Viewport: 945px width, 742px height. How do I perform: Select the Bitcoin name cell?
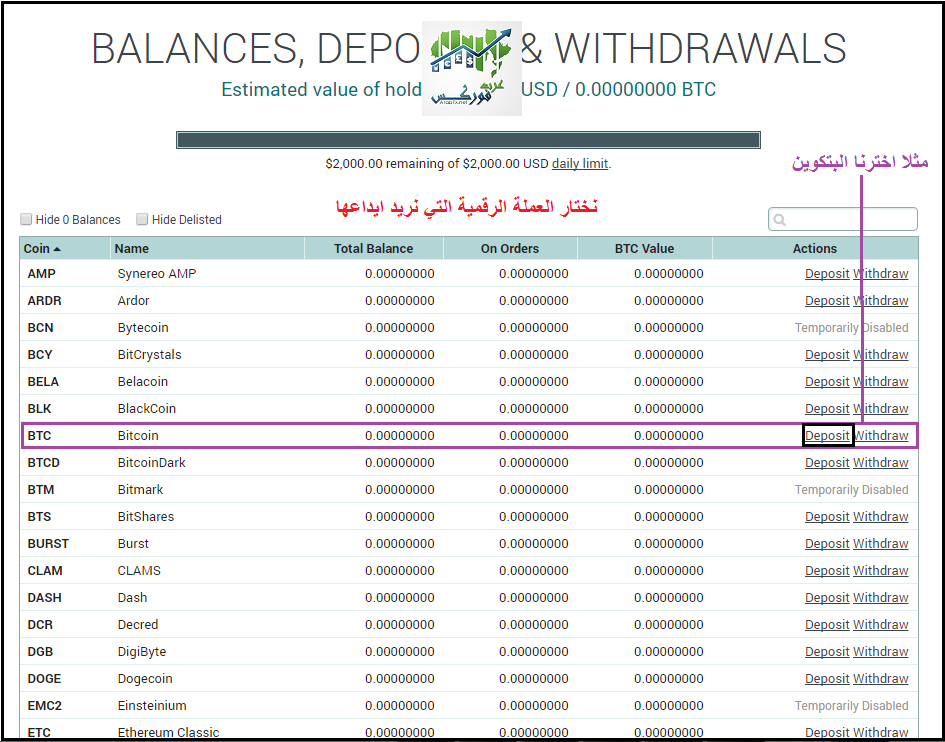[x=138, y=435]
